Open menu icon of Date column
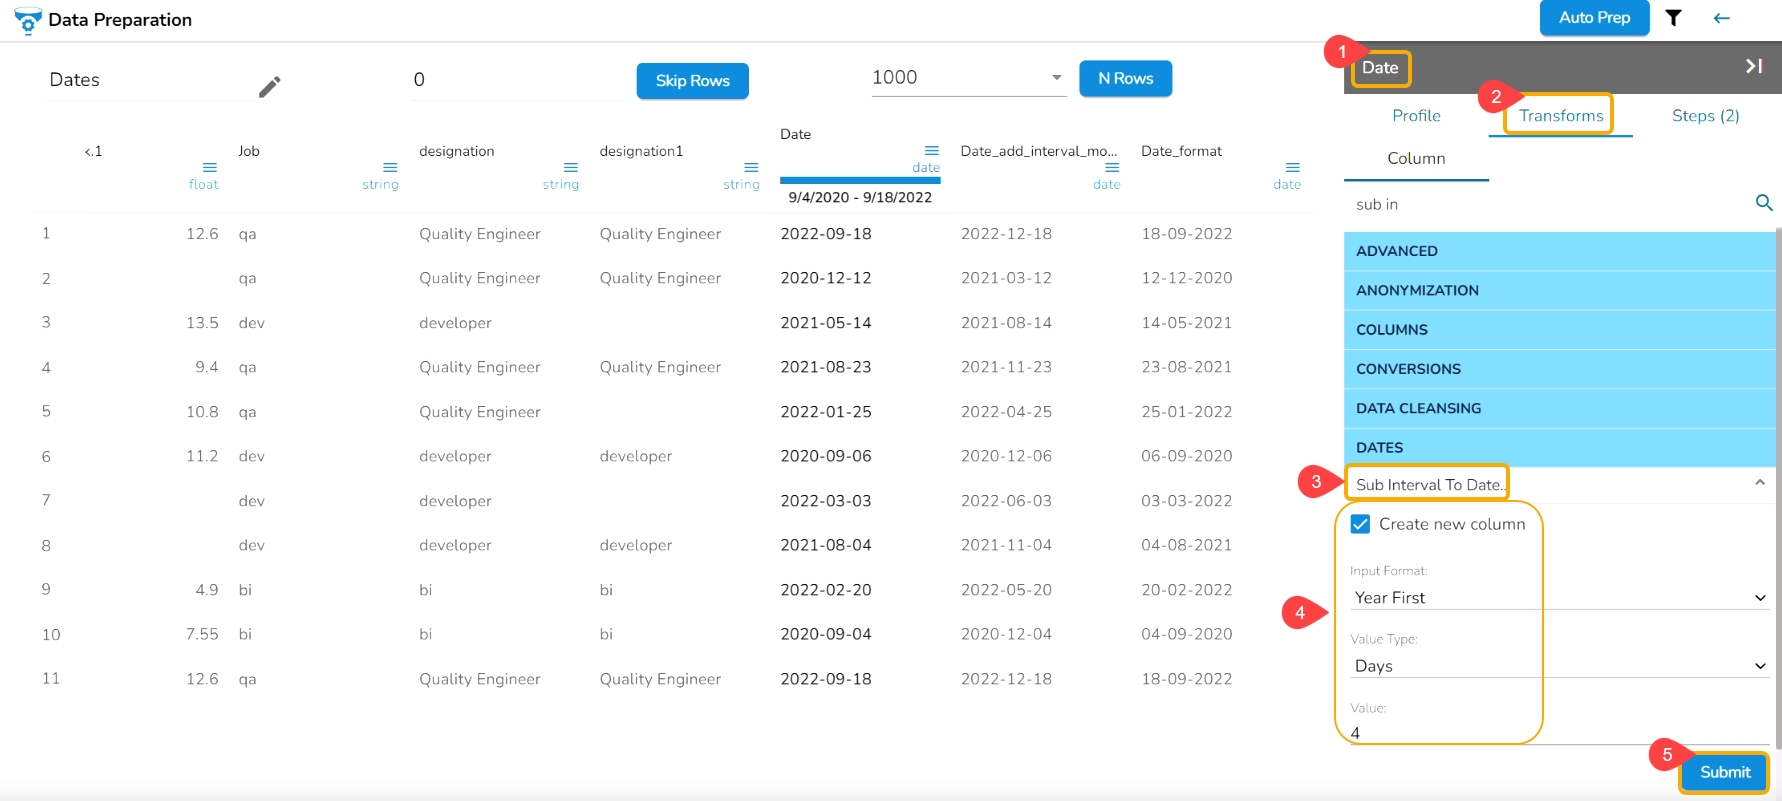 [x=932, y=150]
